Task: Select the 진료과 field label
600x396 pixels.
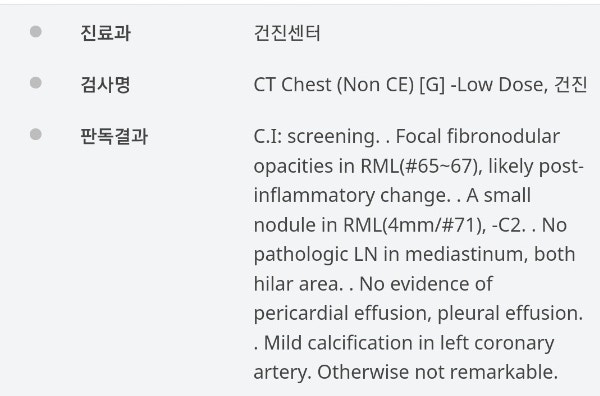Action: coord(106,33)
